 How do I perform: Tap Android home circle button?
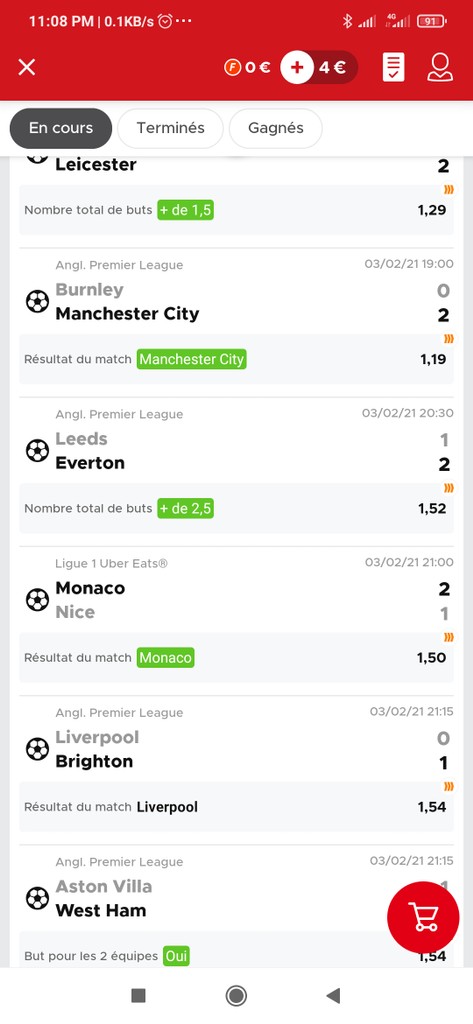pos(236,995)
